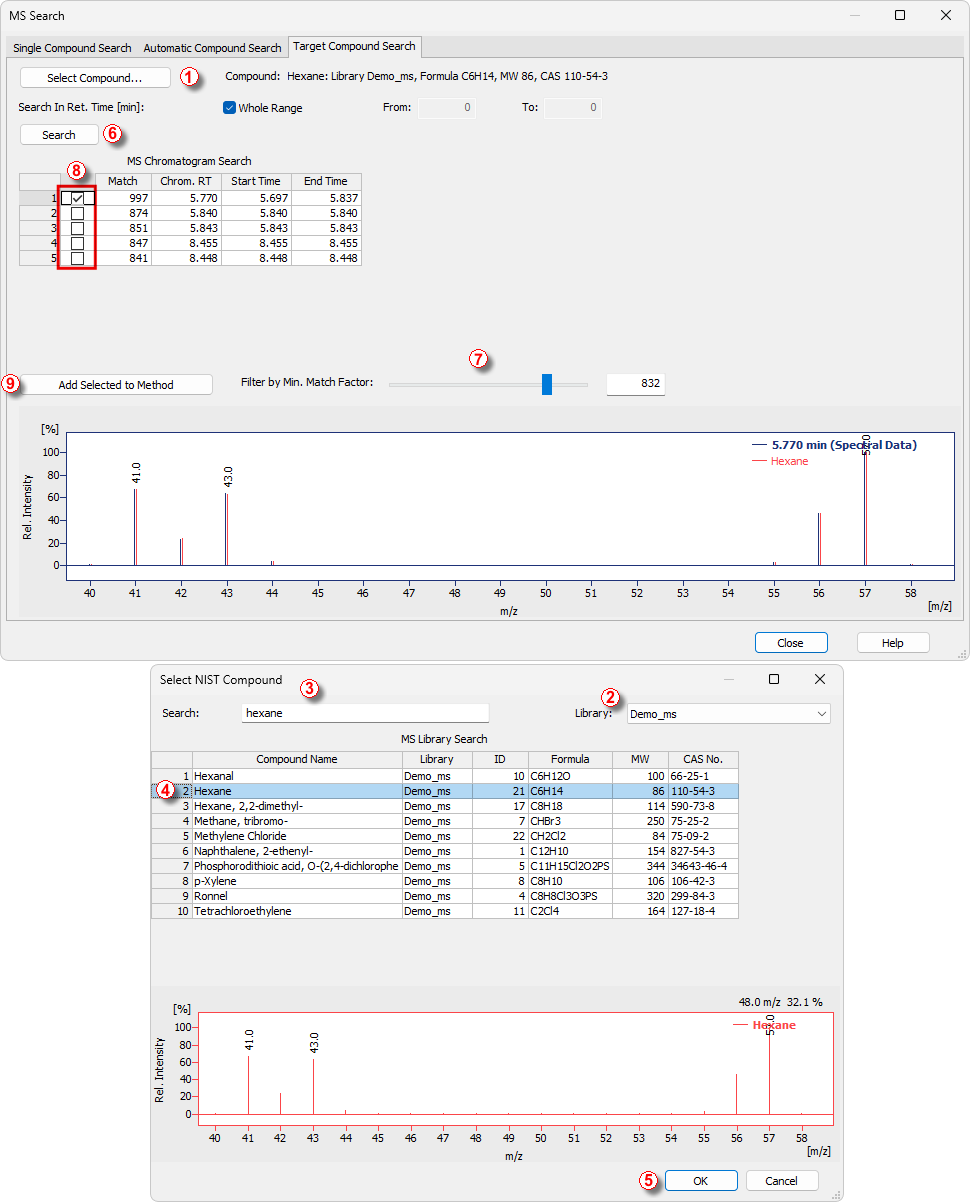Open the Automatic Compound Search tab

point(212,48)
